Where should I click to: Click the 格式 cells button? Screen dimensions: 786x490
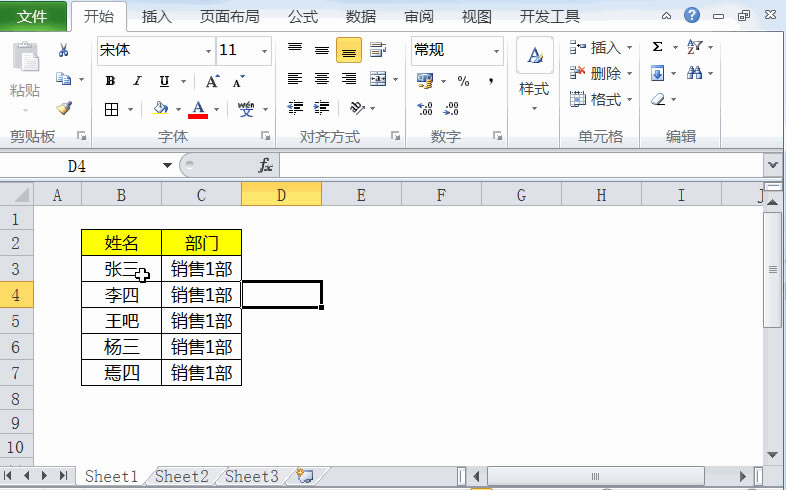click(x=601, y=100)
